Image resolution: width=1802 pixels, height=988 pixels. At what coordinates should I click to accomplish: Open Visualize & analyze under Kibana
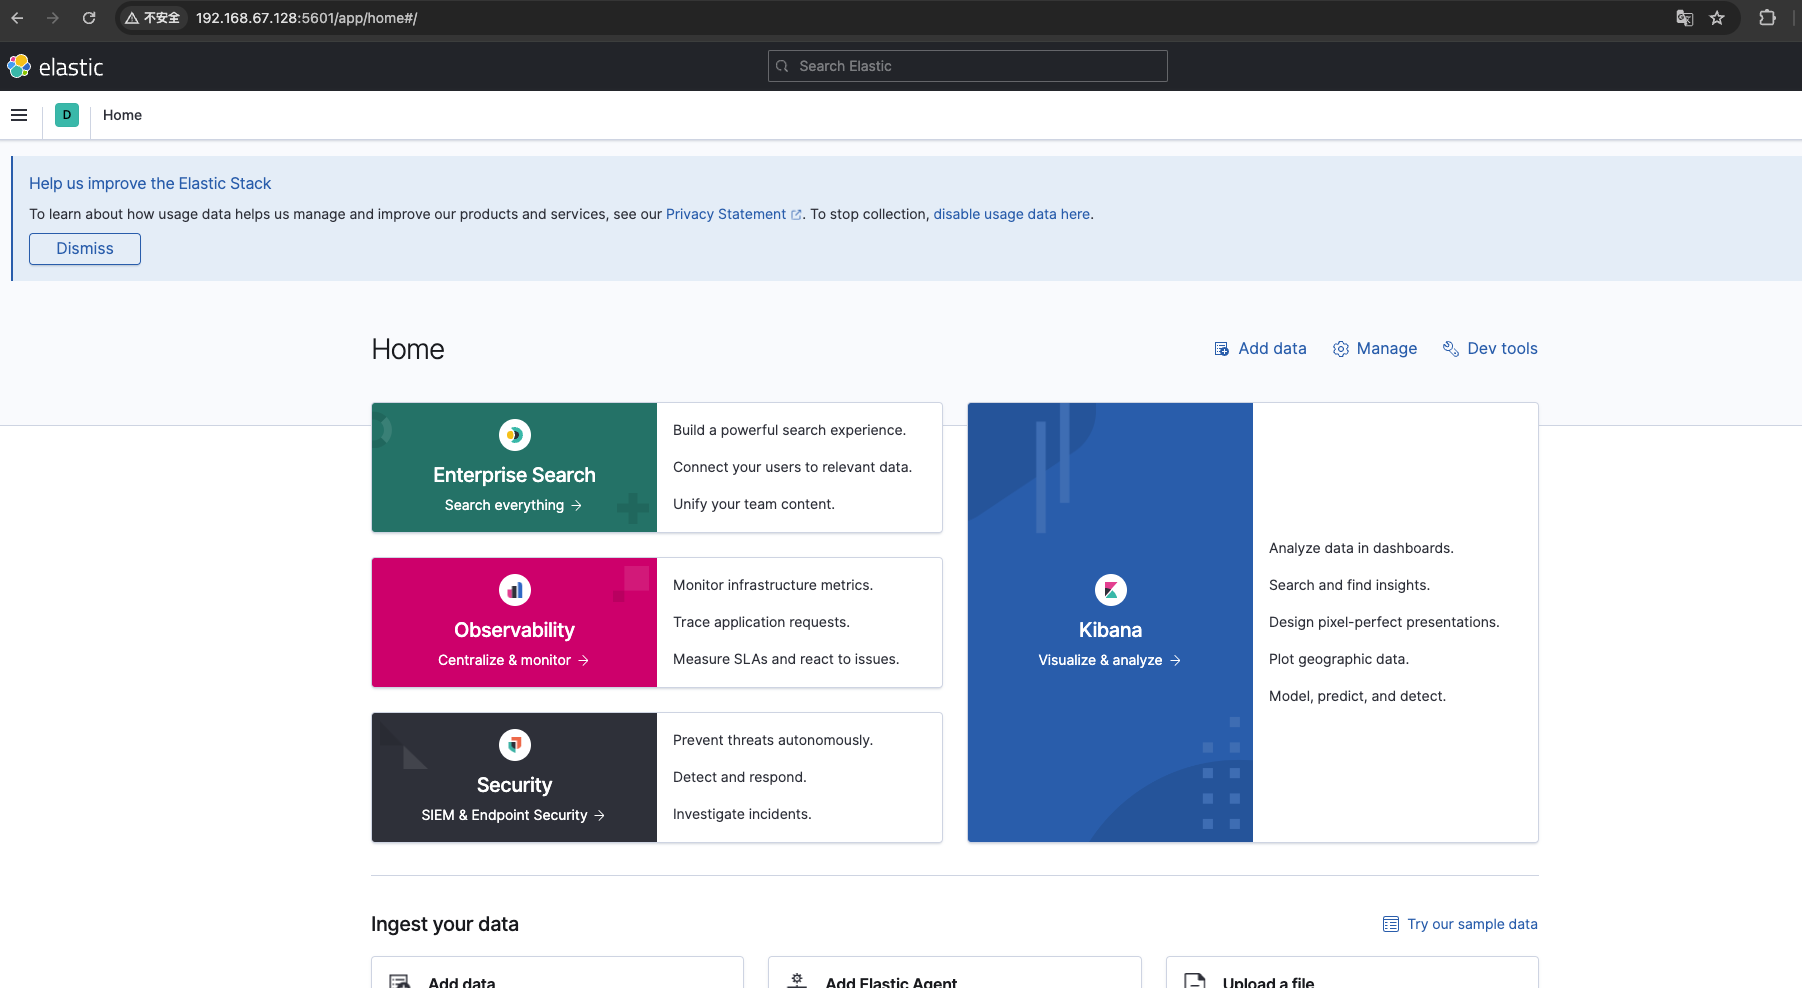(1110, 660)
